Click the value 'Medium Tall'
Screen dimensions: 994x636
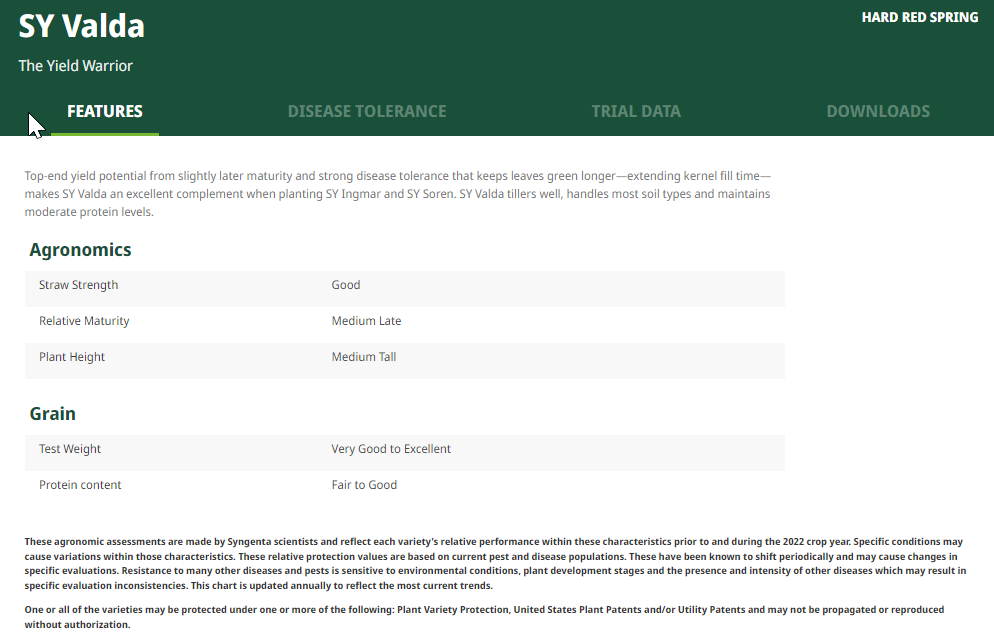coord(364,357)
